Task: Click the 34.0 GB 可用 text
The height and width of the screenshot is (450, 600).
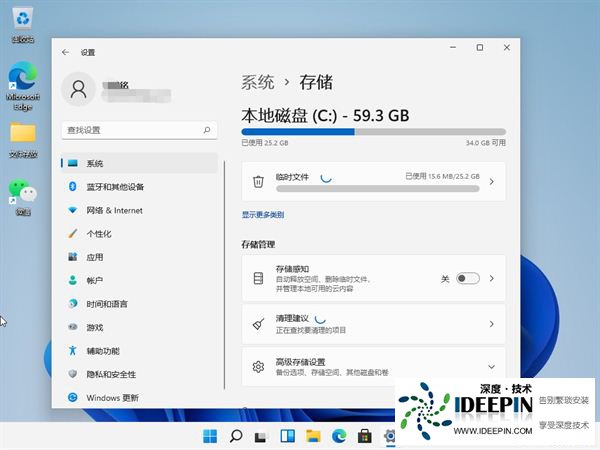Action: (x=486, y=143)
